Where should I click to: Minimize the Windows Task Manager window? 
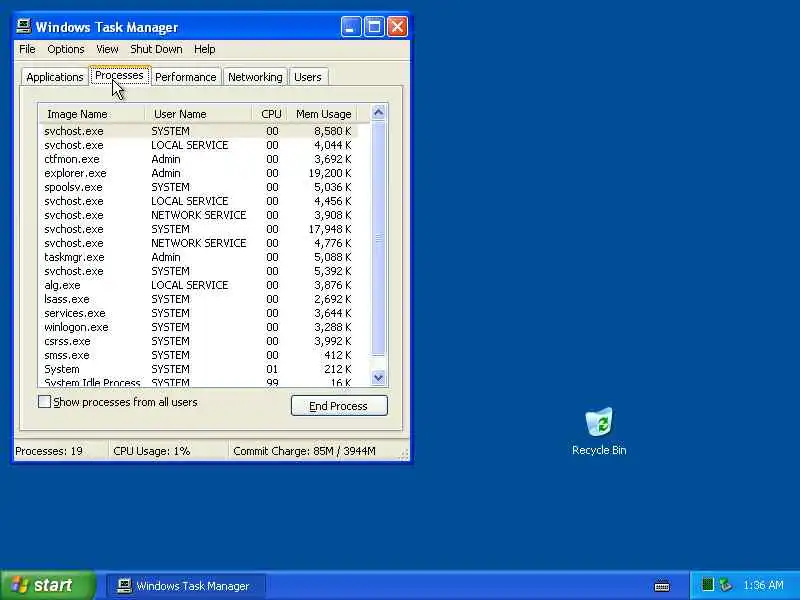coord(351,27)
